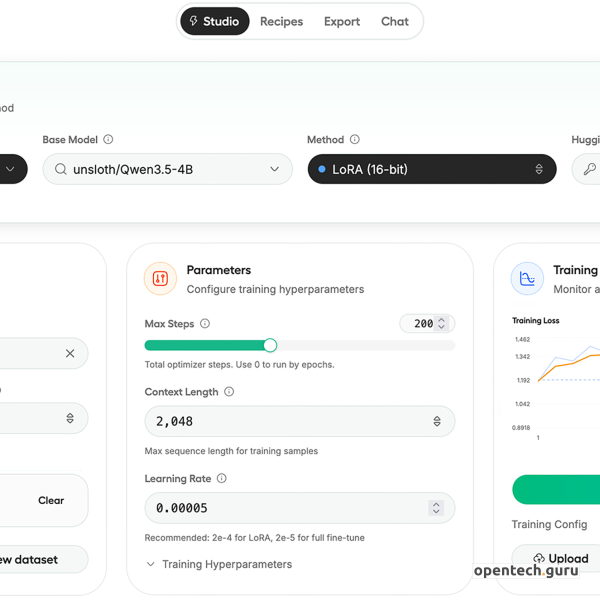Image resolution: width=600 pixels, height=600 pixels.
Task: Click info icon beside Max Steps
Action: [205, 324]
